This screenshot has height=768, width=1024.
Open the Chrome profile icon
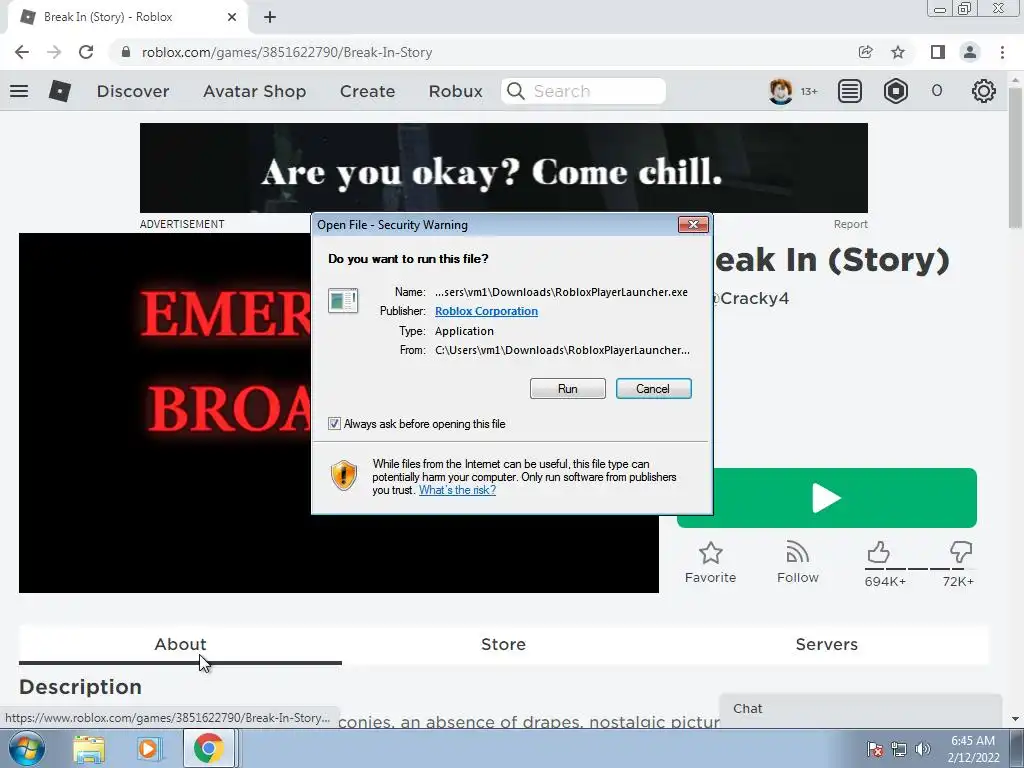pyautogui.click(x=970, y=52)
